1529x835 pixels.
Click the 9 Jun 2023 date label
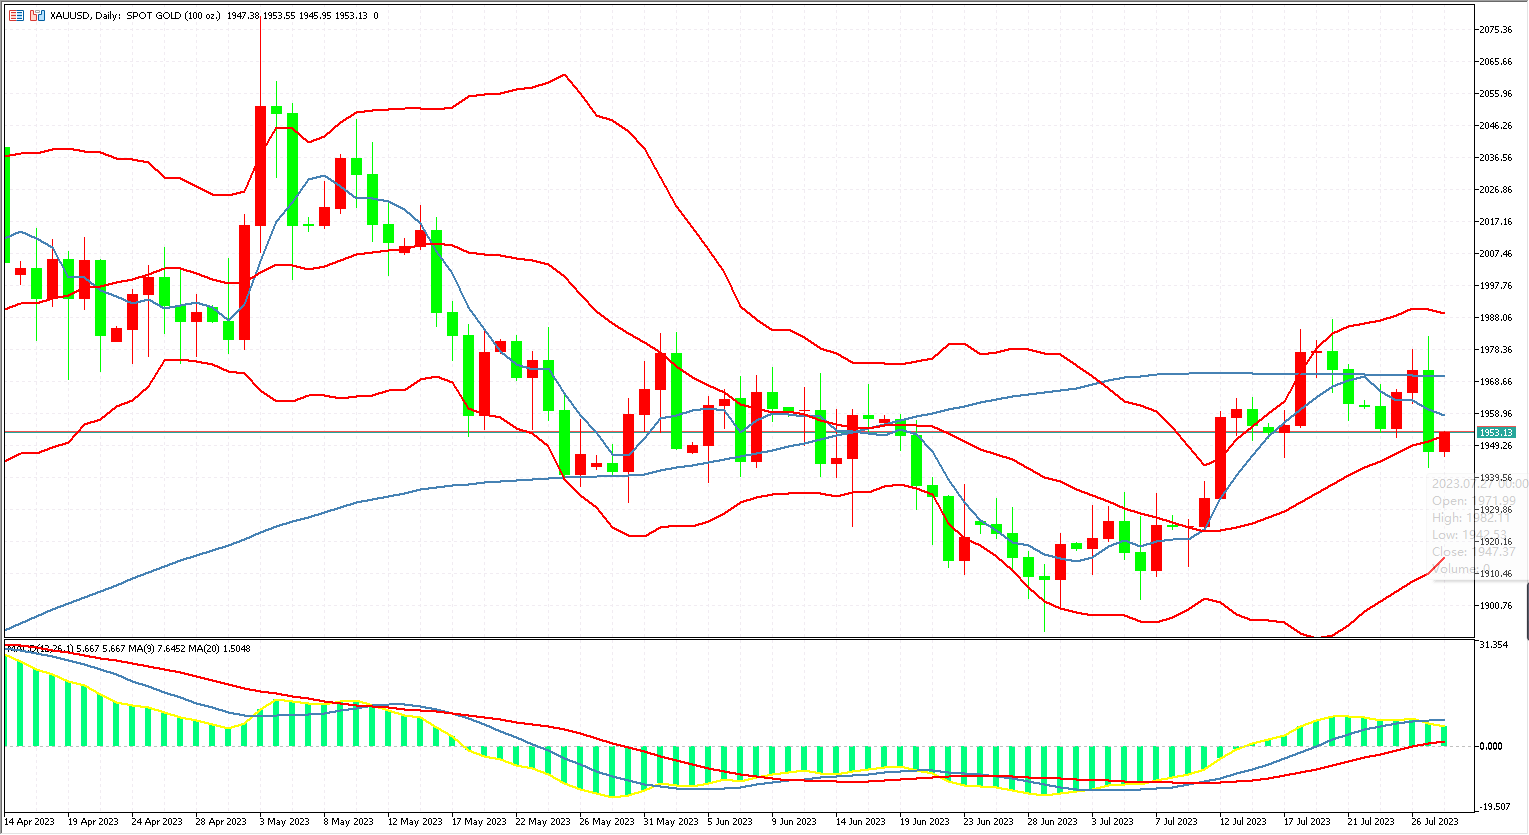pos(793,822)
